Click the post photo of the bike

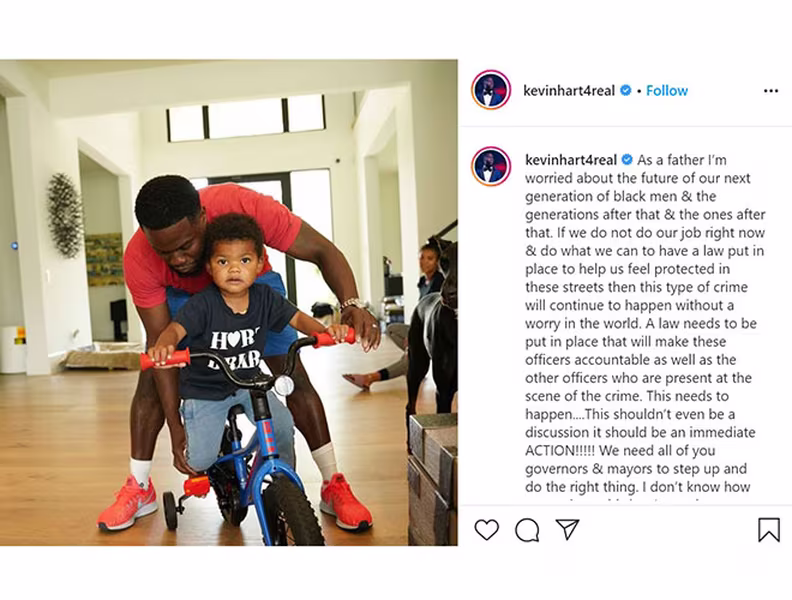tap(229, 303)
